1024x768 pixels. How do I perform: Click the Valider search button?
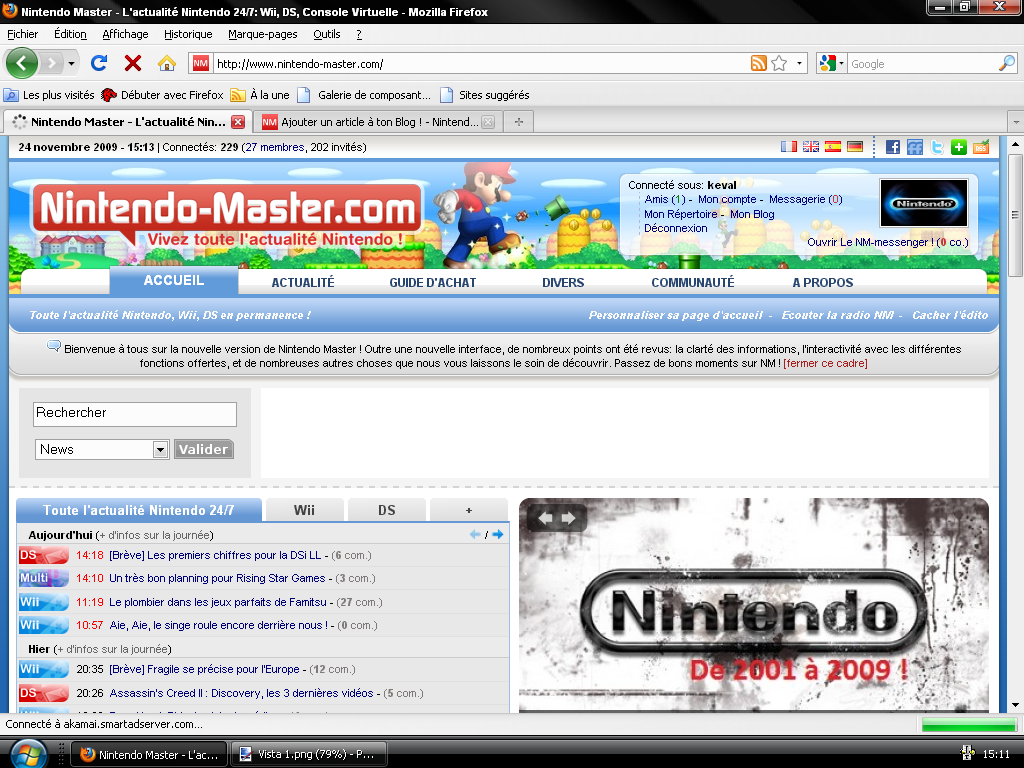[204, 449]
